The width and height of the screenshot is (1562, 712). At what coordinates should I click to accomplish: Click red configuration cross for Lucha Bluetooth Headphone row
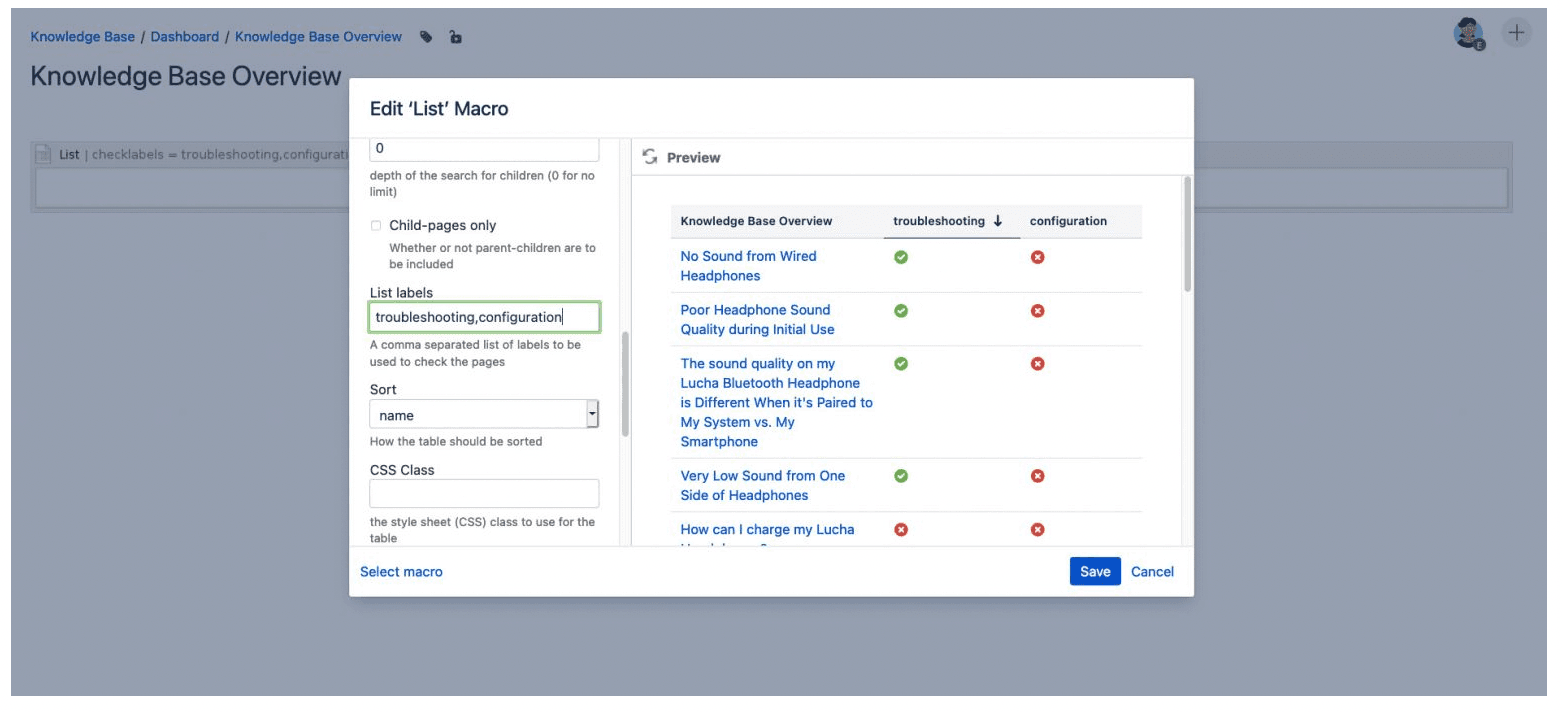coord(1037,364)
